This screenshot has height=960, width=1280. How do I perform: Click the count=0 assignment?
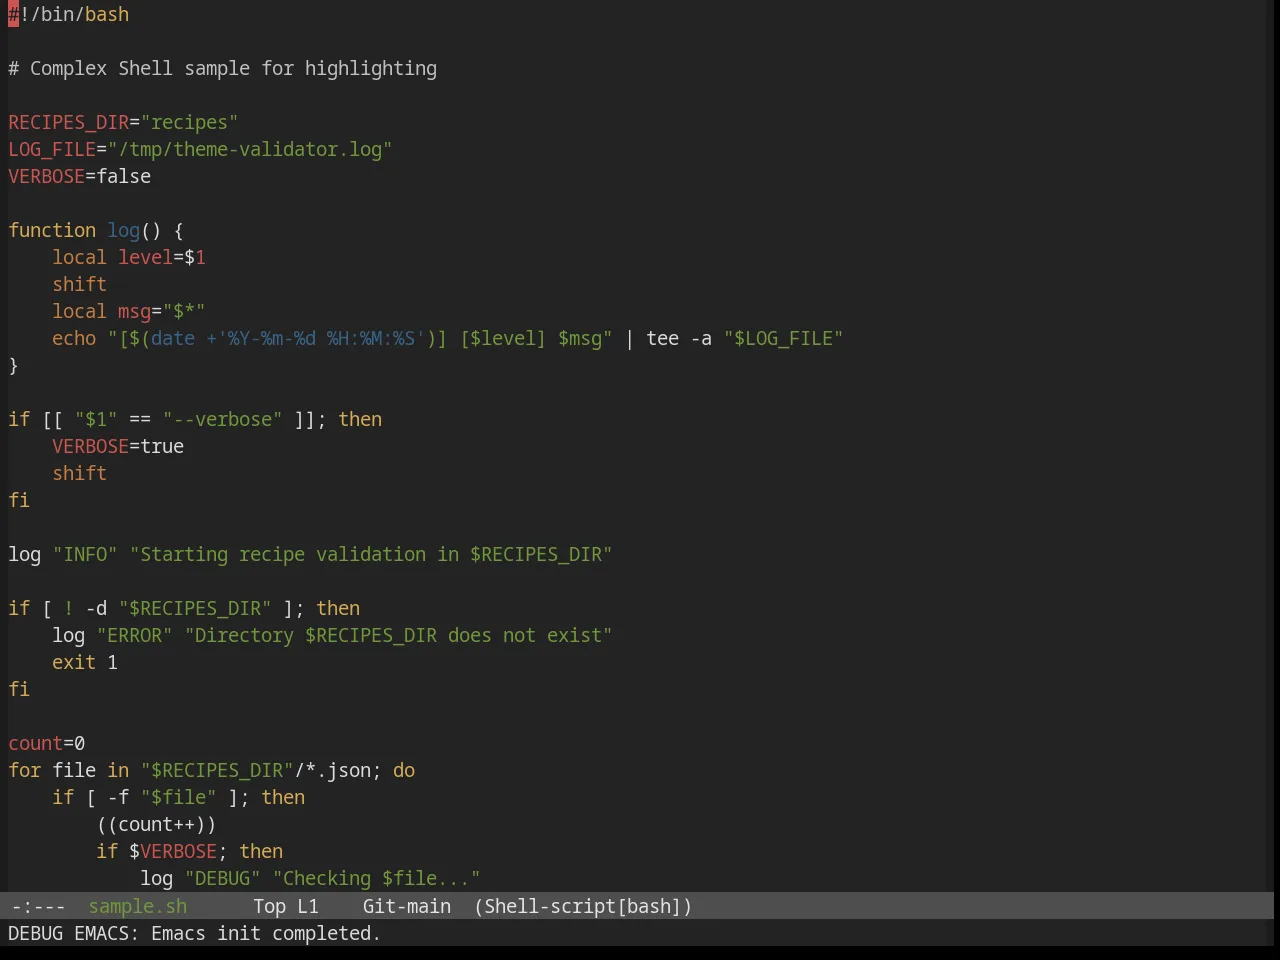[47, 743]
